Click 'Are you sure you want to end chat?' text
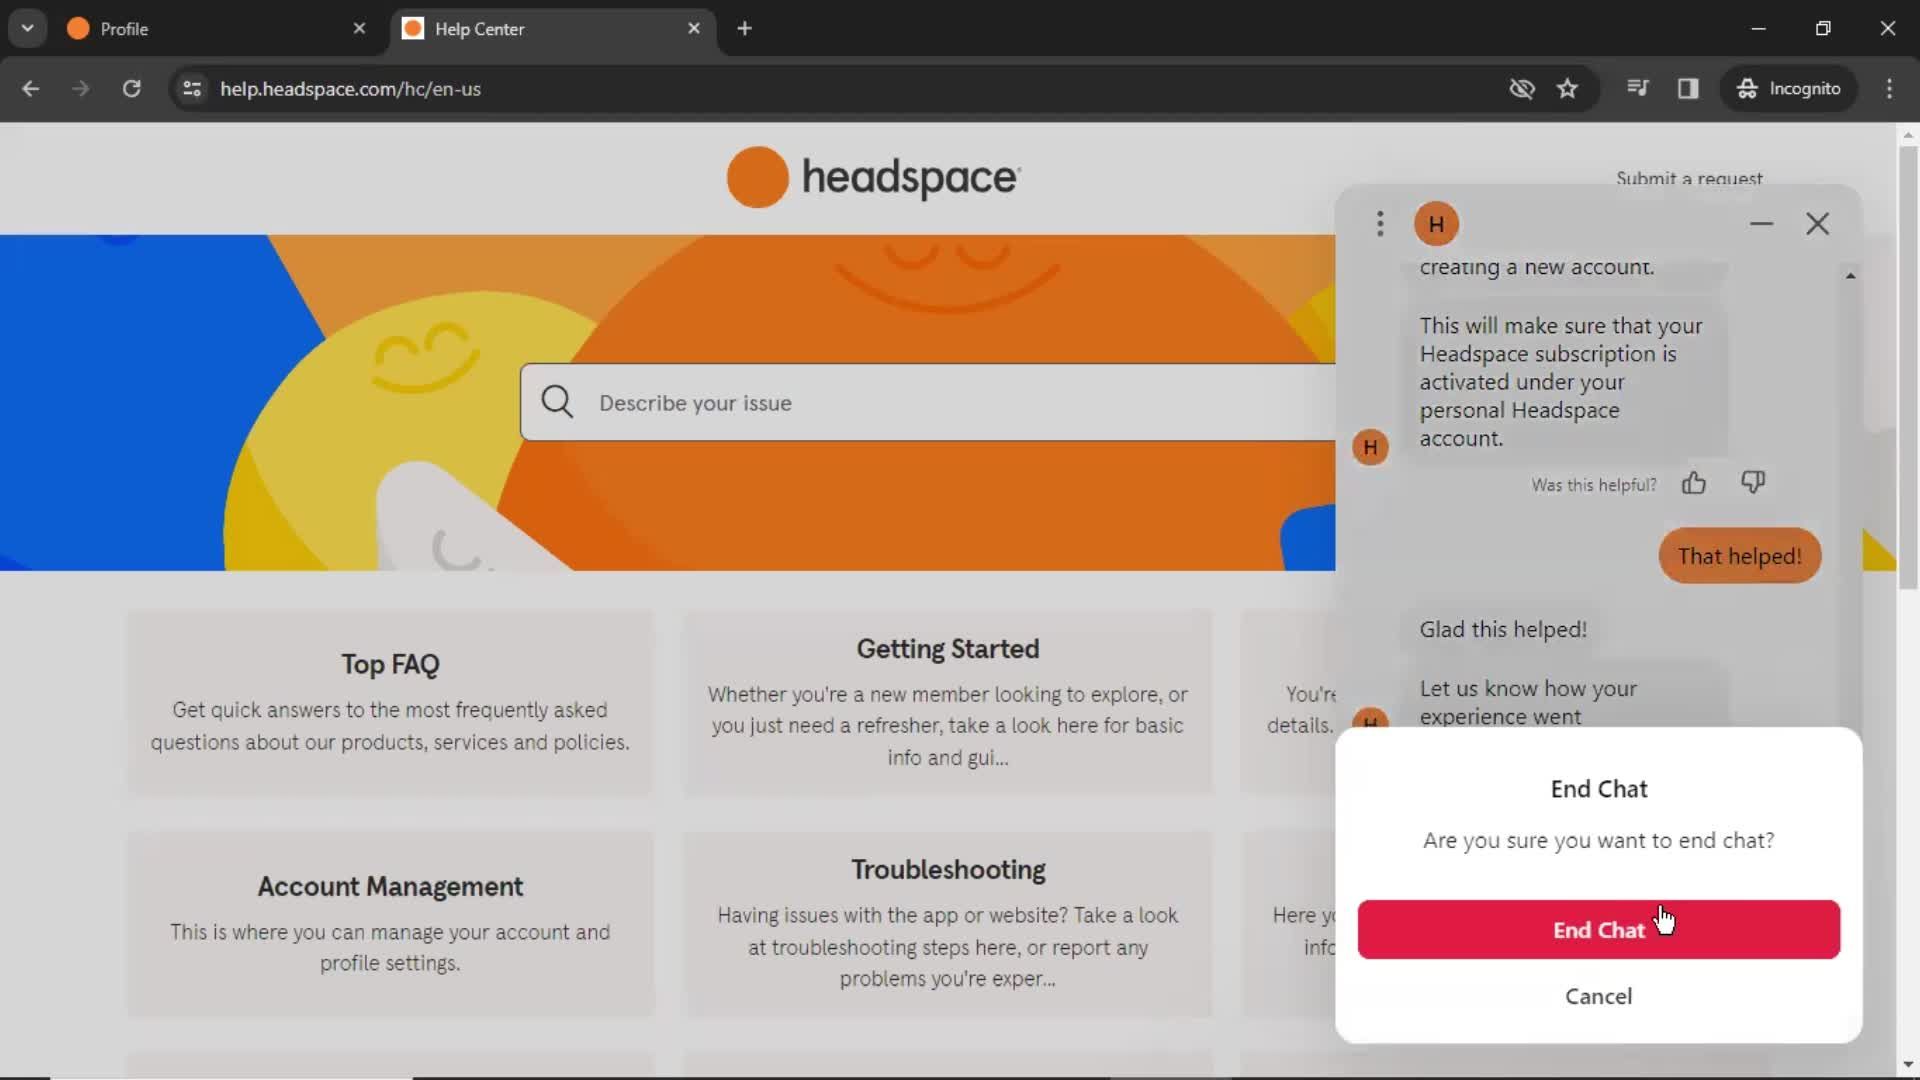Viewport: 1920px width, 1080px height. tap(1598, 840)
